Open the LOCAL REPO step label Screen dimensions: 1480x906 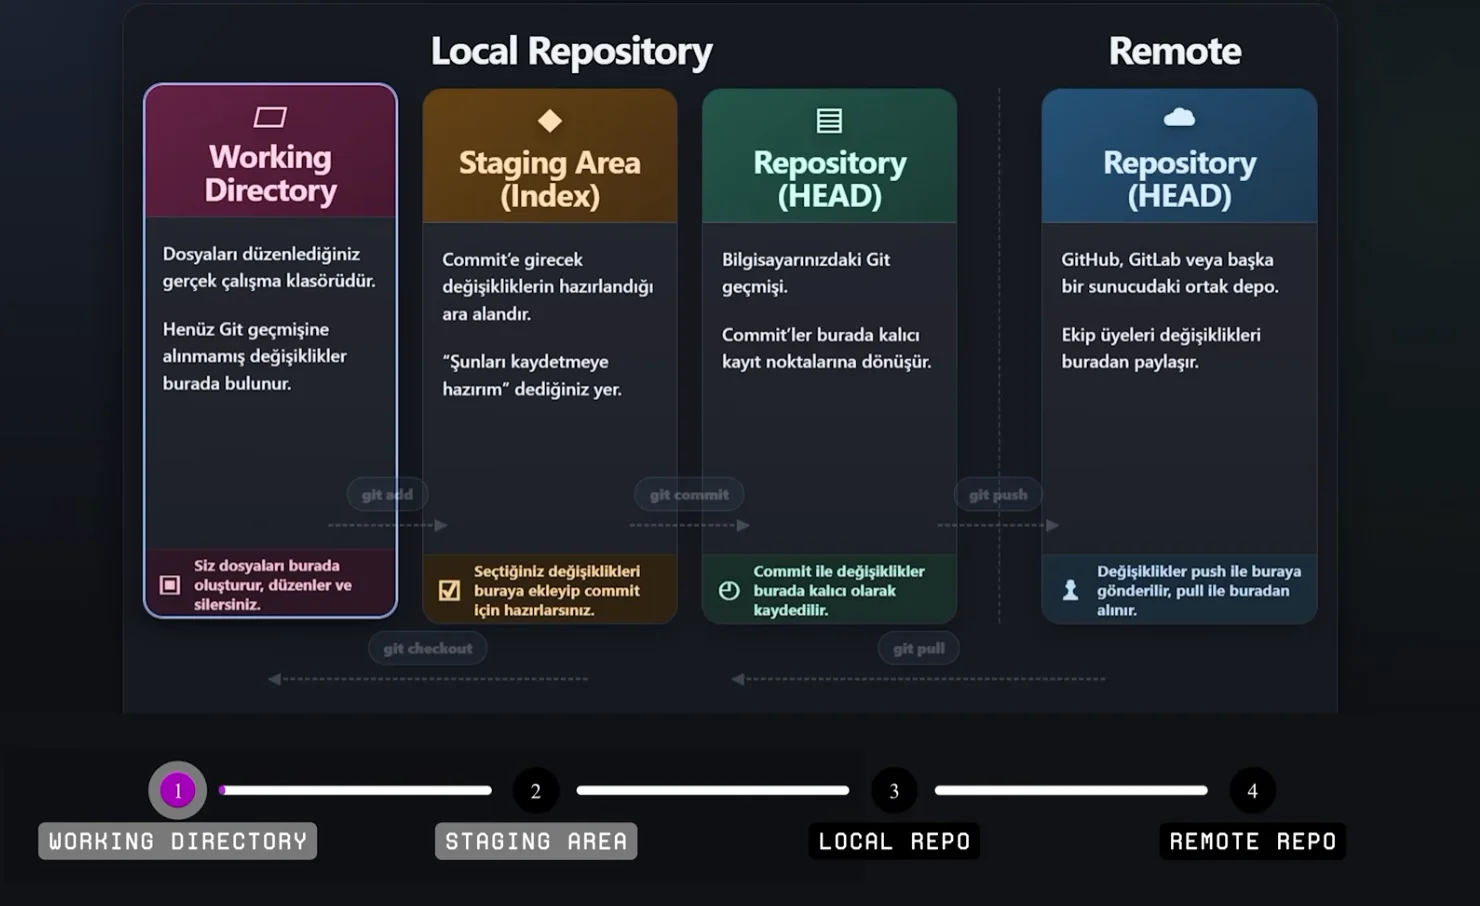(894, 841)
